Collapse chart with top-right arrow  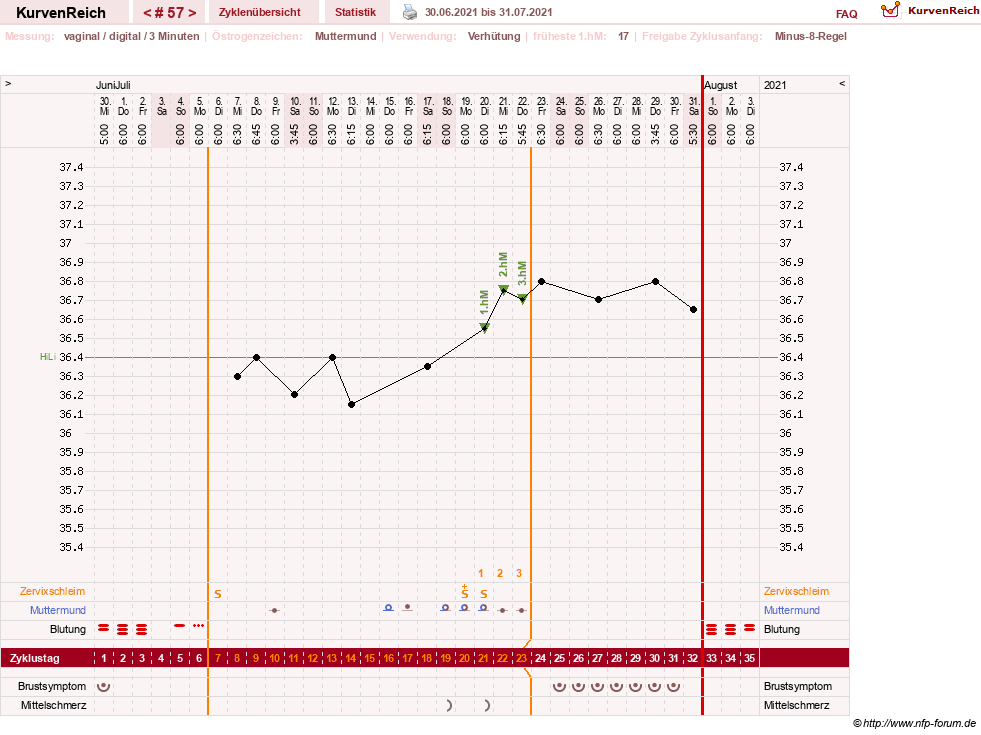[842, 83]
